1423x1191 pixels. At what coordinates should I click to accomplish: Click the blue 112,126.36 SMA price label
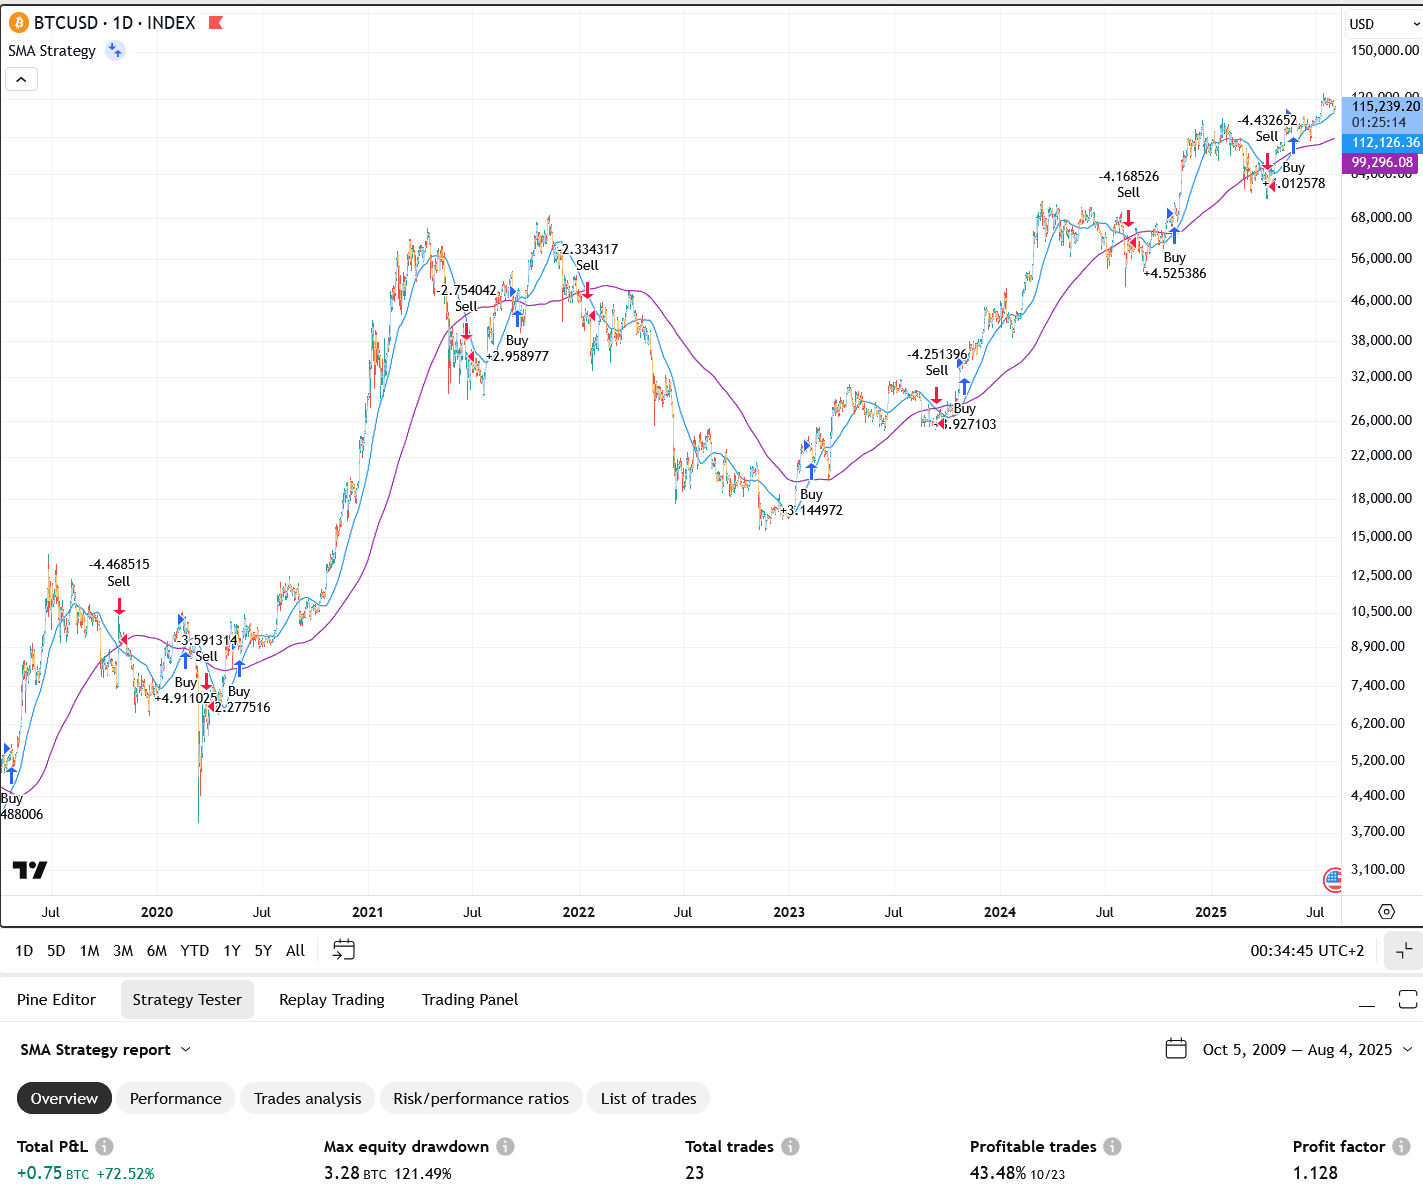[1383, 142]
